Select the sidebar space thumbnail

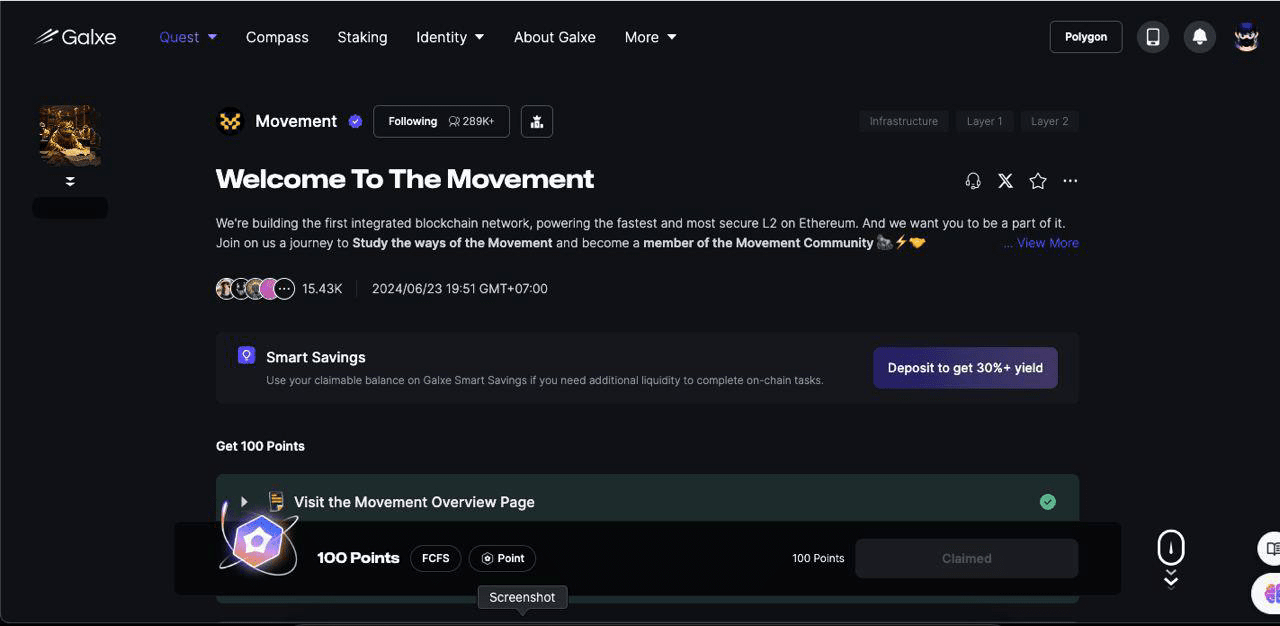pyautogui.click(x=70, y=135)
